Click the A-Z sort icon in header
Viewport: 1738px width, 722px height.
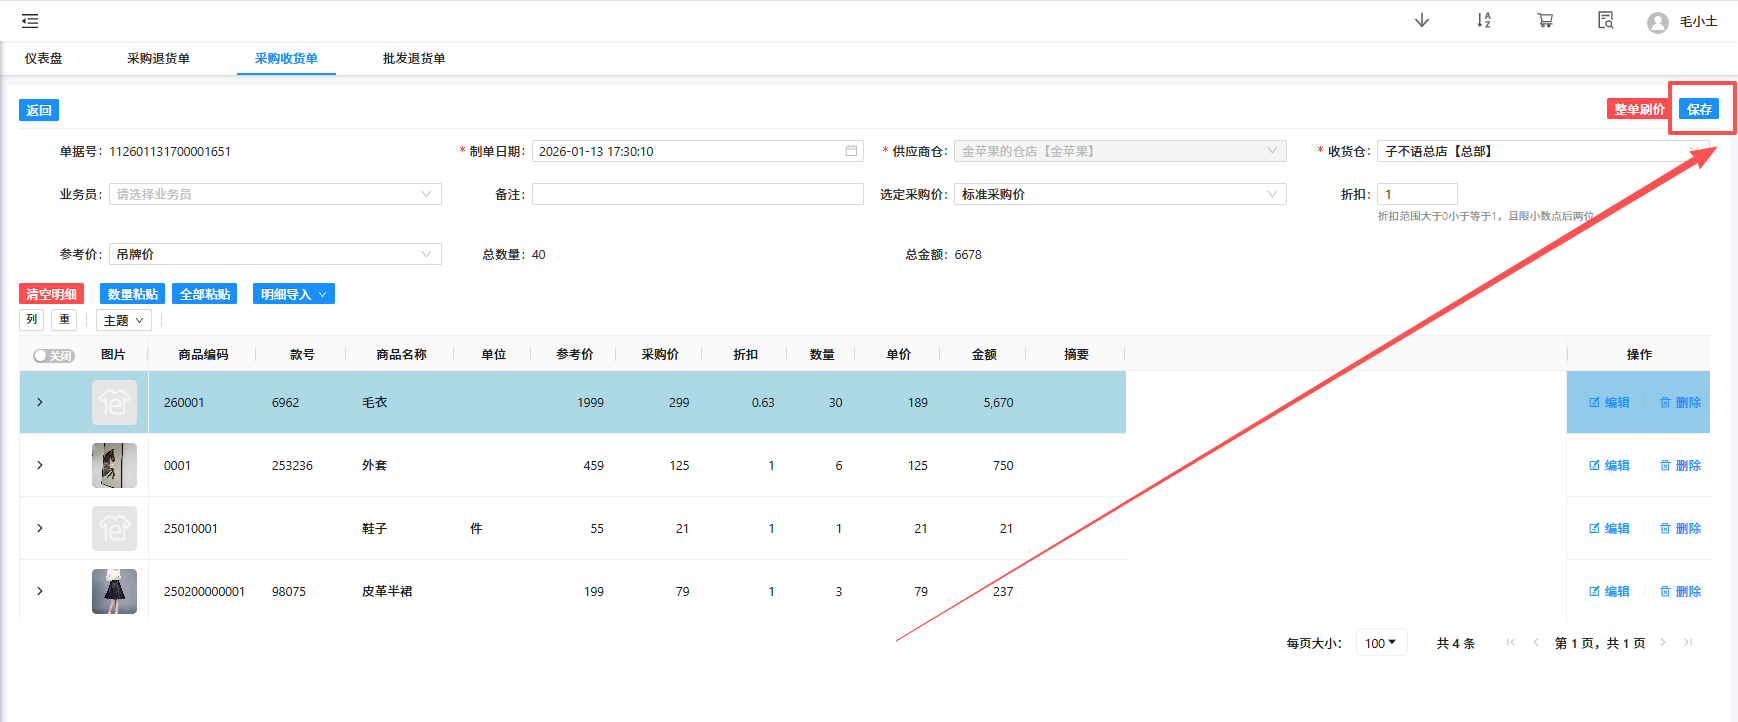[x=1483, y=21]
